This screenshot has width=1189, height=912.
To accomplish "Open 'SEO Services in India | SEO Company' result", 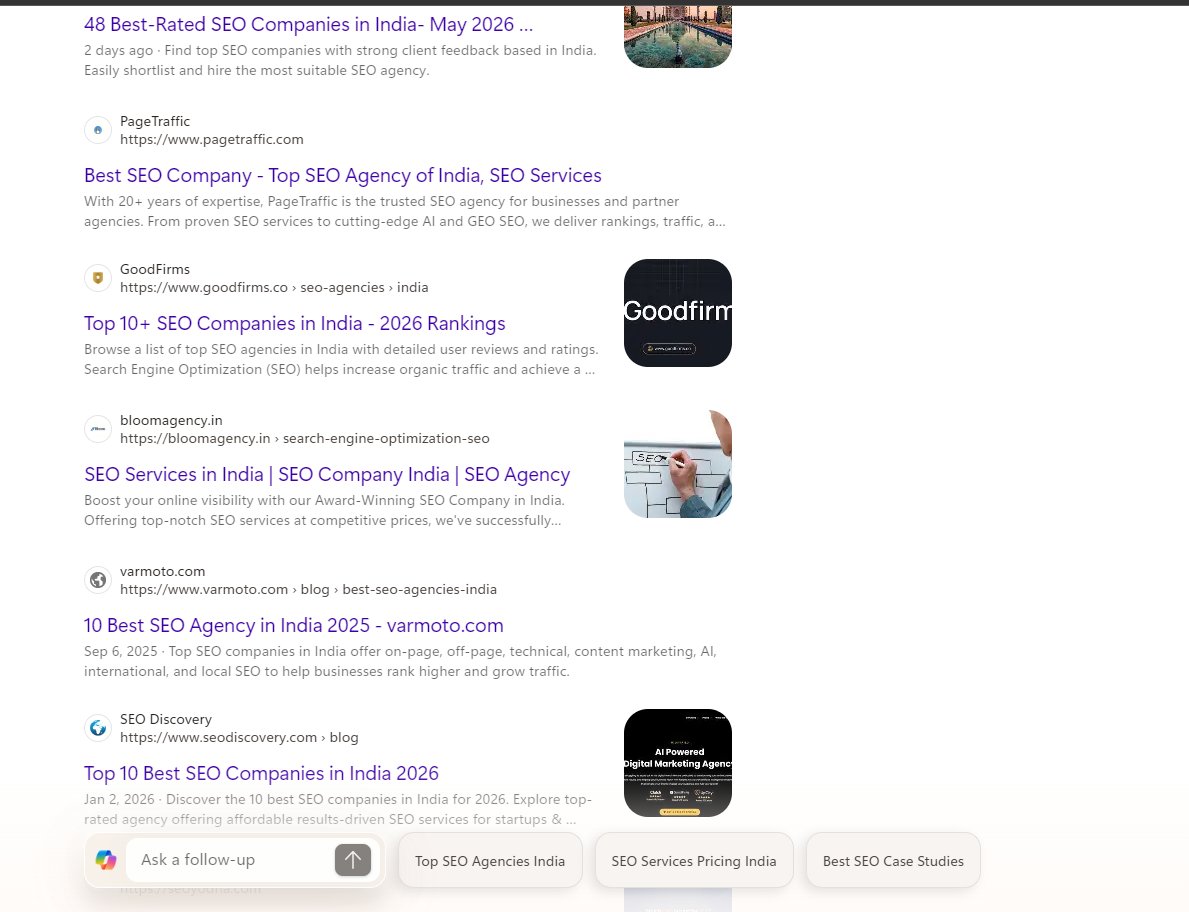I will click(327, 475).
